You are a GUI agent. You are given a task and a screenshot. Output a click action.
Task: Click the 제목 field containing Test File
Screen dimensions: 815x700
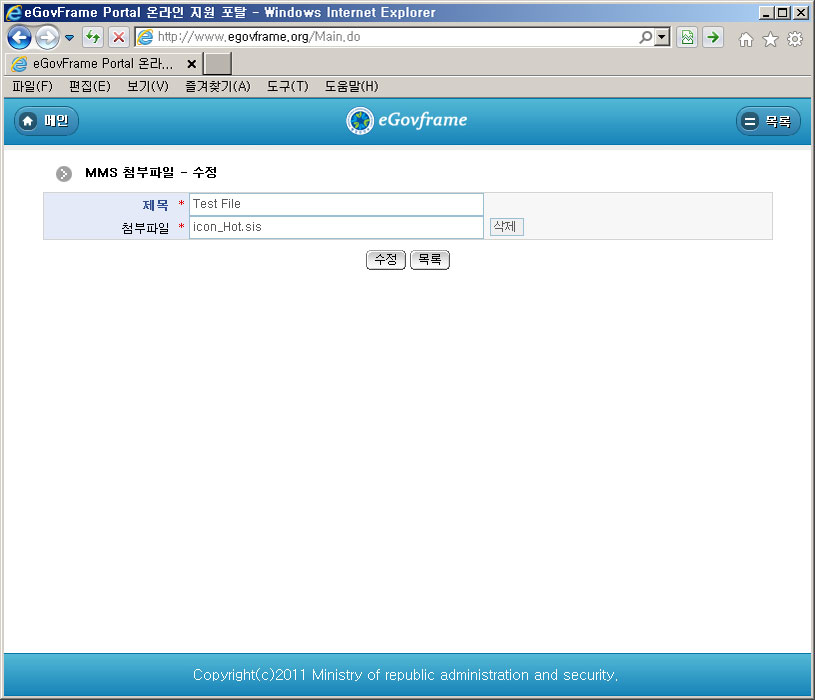click(336, 204)
